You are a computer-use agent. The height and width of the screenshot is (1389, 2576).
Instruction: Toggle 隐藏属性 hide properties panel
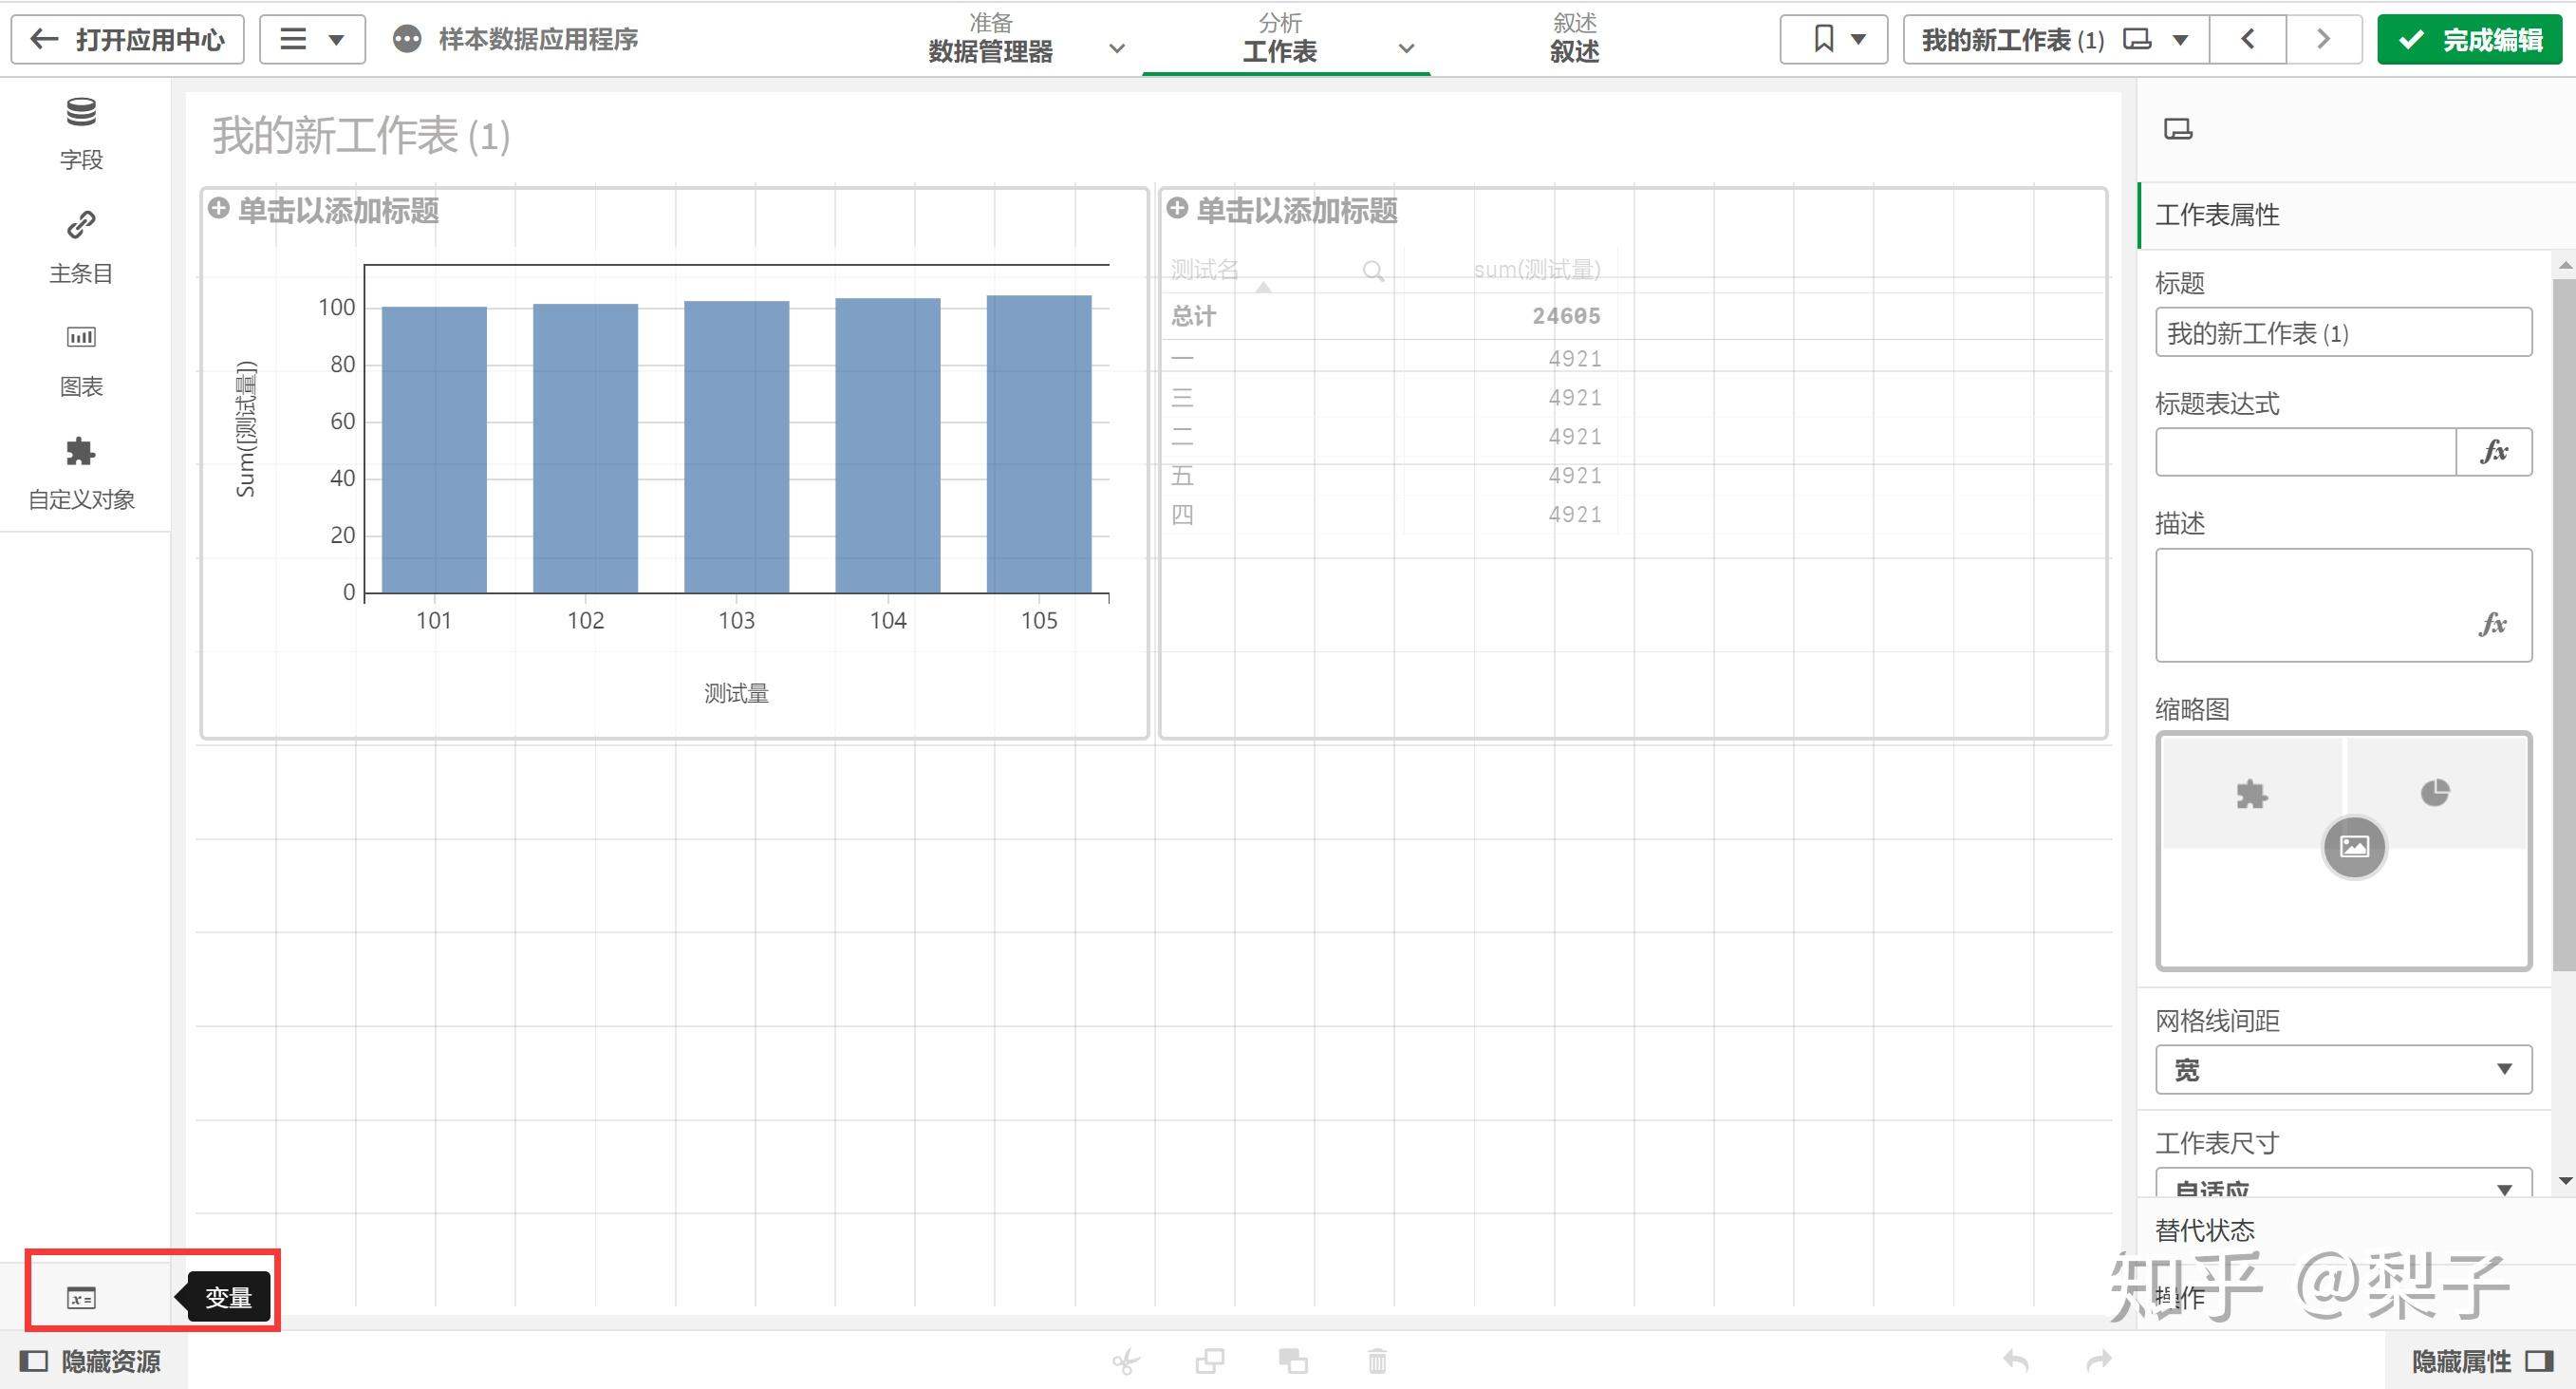(x=2482, y=1361)
